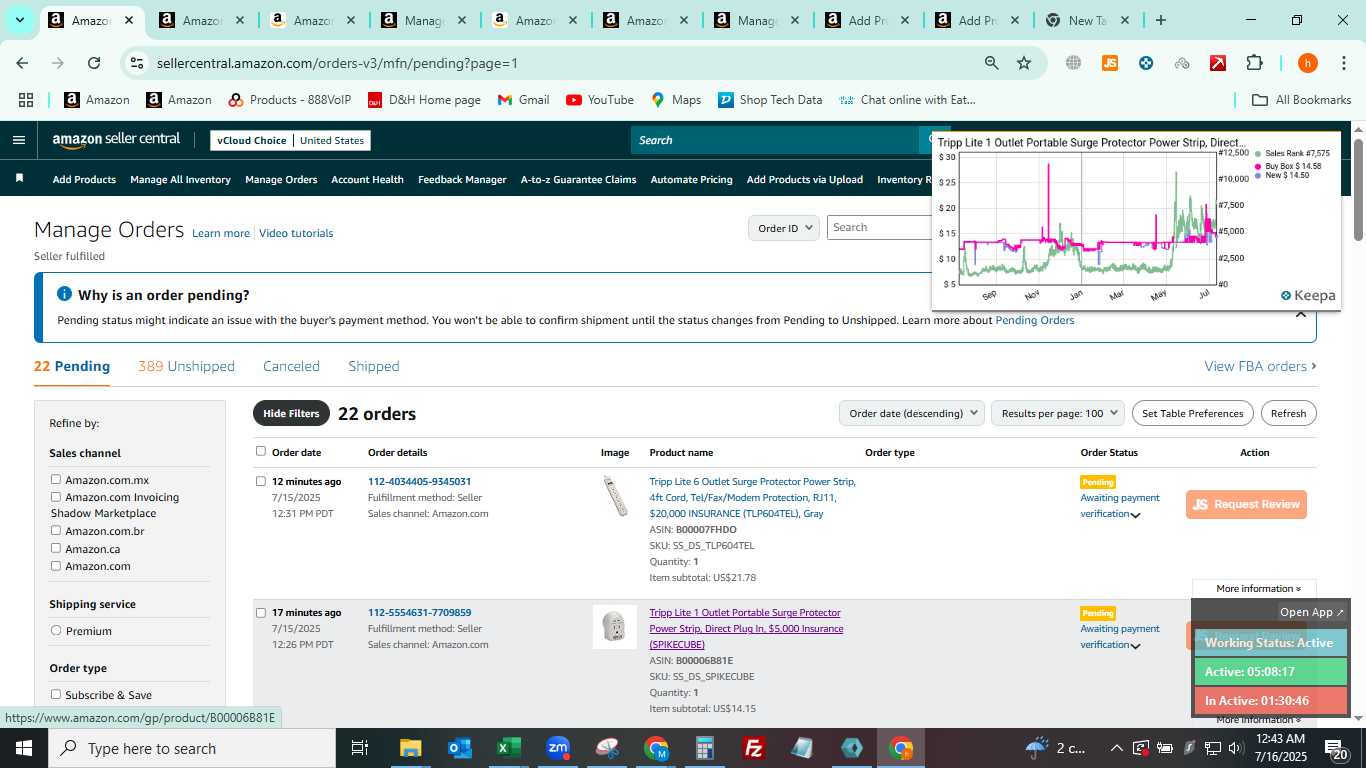Check Amazon.com Invoicing Shadow Marketplace
Screen dimensions: 1366x768
pos(56,497)
